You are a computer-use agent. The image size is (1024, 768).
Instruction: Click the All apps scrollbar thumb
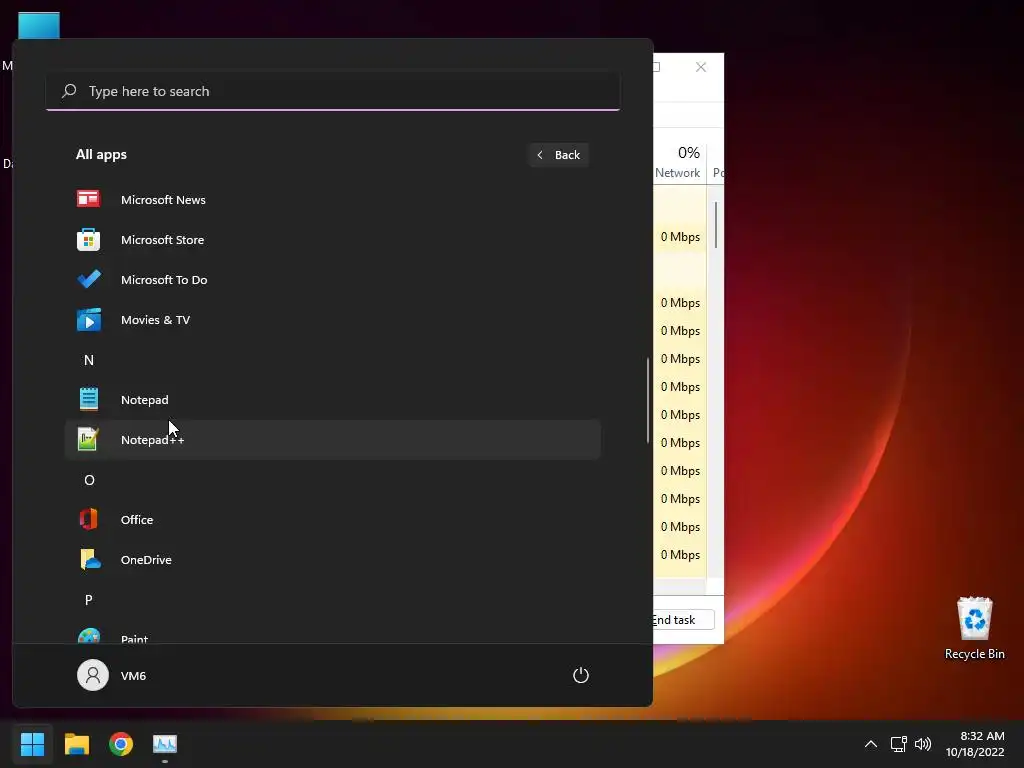point(648,400)
